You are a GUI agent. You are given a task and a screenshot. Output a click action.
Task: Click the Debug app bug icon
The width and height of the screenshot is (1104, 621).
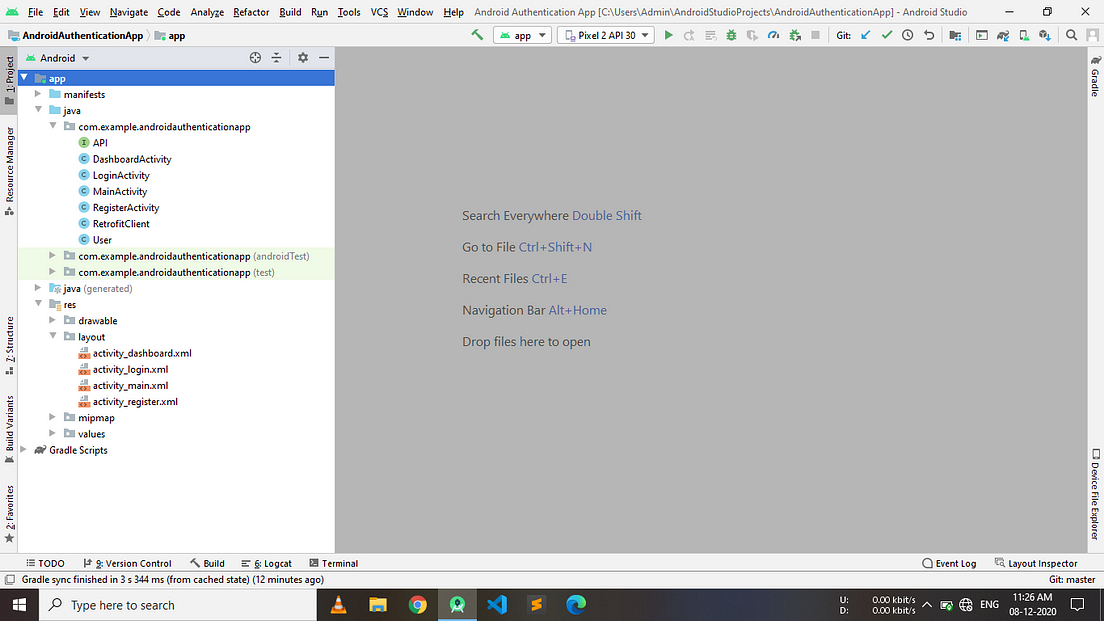pos(731,35)
